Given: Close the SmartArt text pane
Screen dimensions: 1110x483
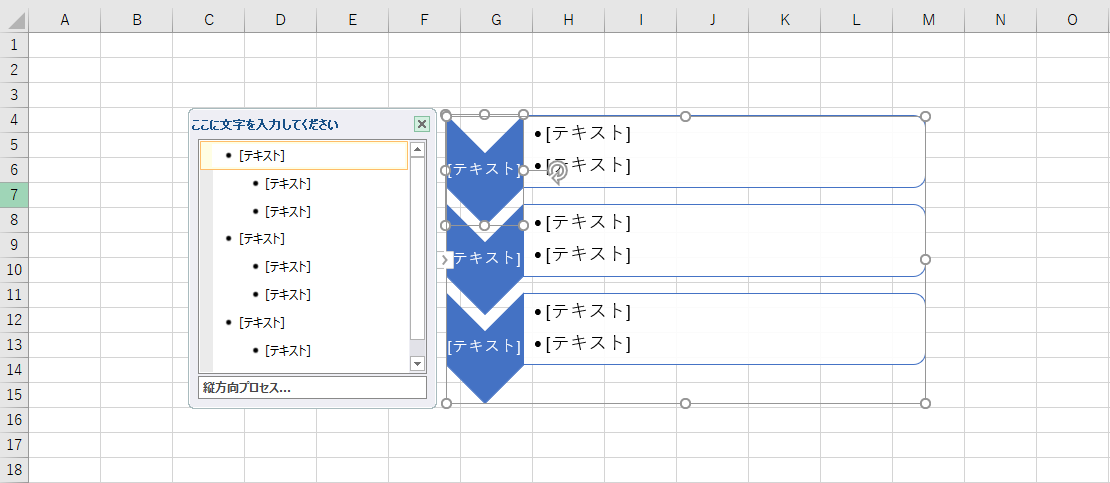Looking at the screenshot, I should (x=422, y=125).
